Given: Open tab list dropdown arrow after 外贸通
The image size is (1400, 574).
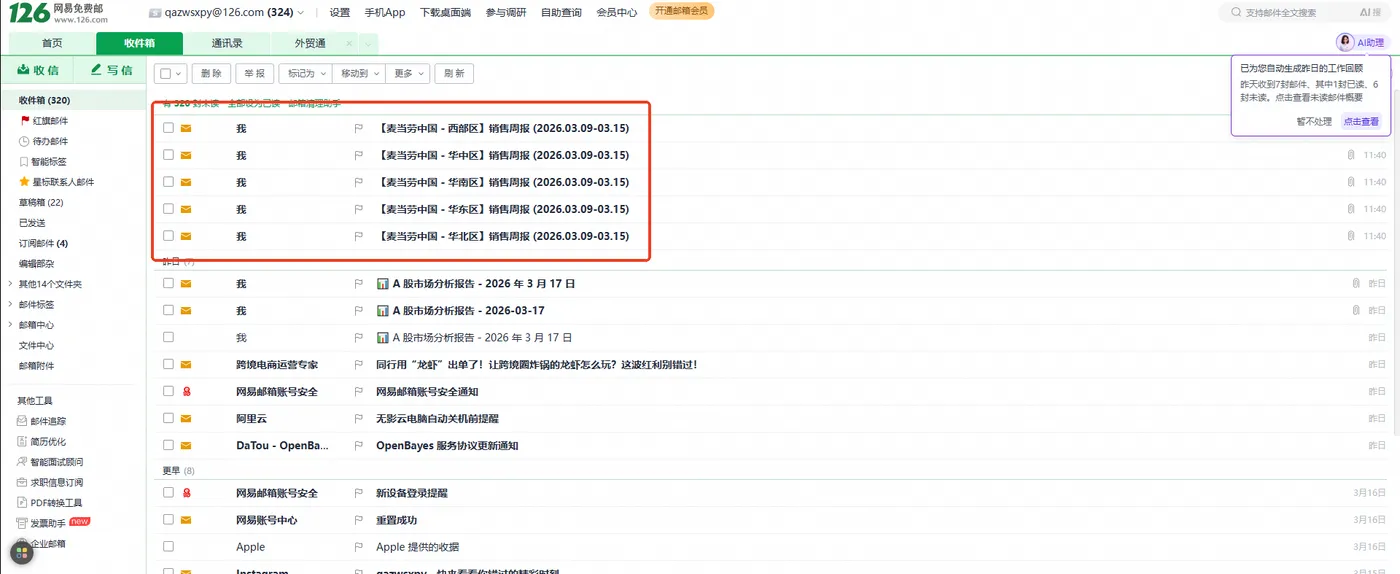Looking at the screenshot, I should 368,44.
